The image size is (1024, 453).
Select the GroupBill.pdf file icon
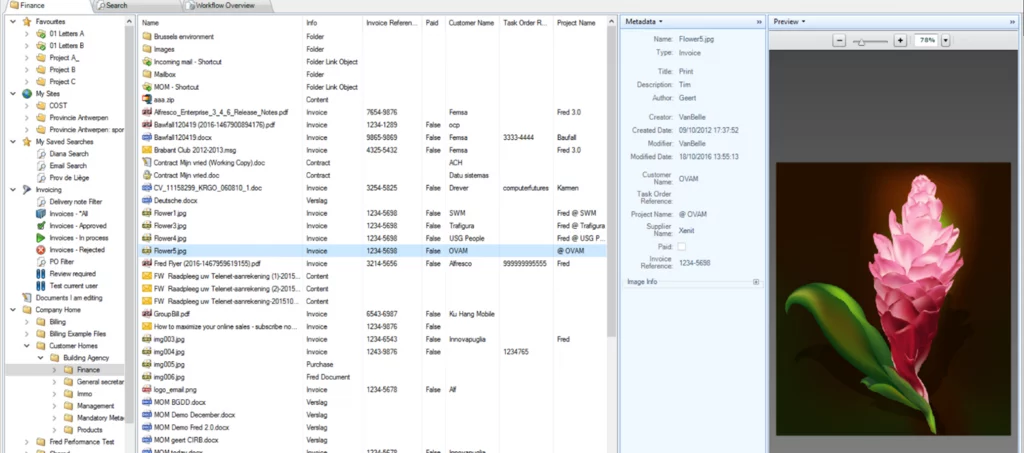147,314
